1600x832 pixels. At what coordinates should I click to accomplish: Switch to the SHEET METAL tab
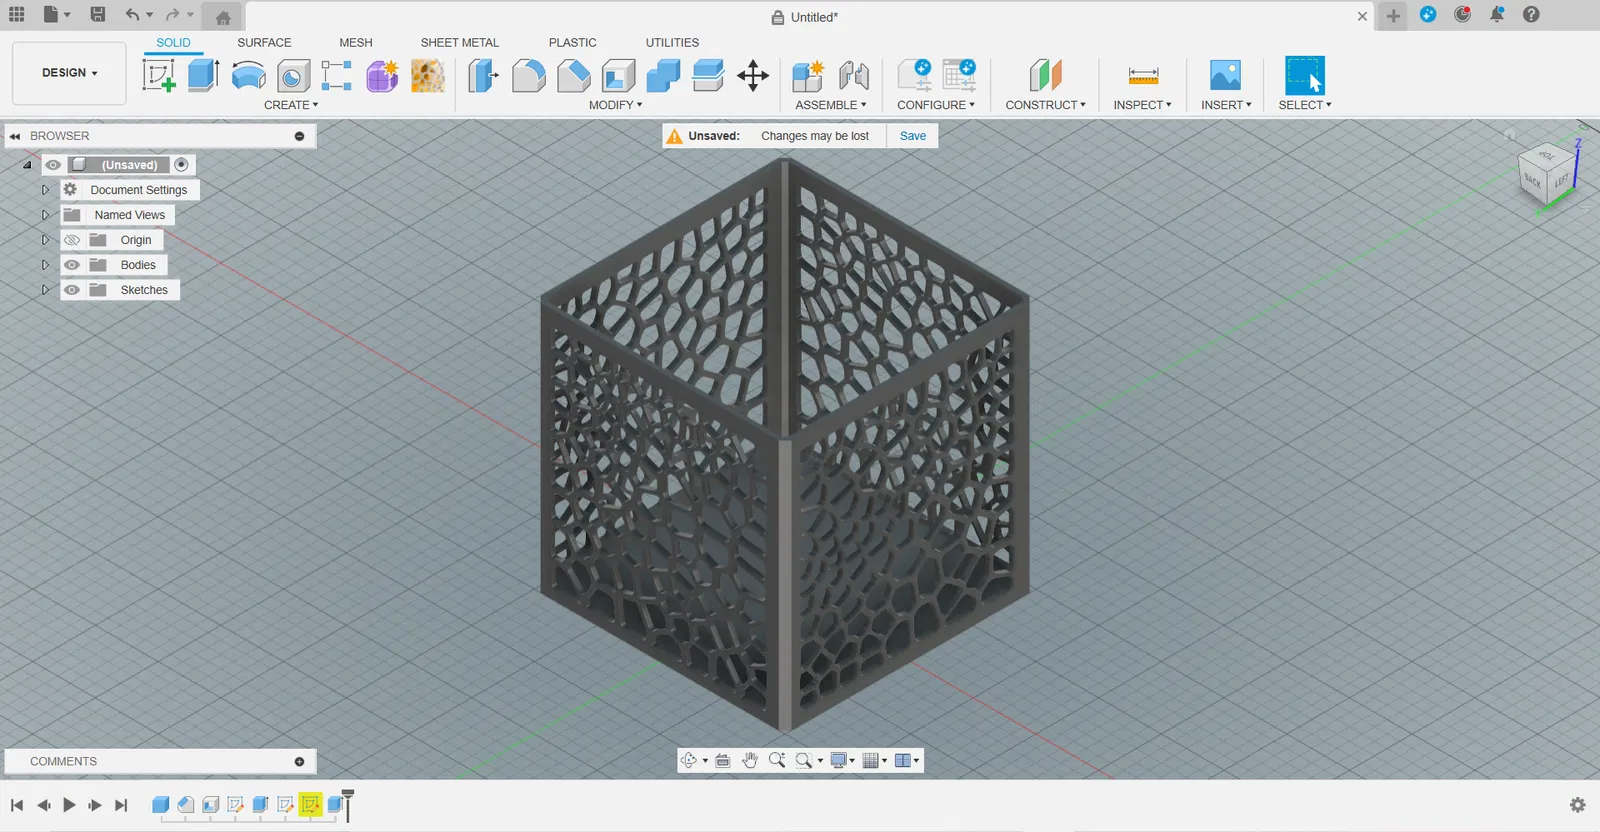[x=459, y=43]
